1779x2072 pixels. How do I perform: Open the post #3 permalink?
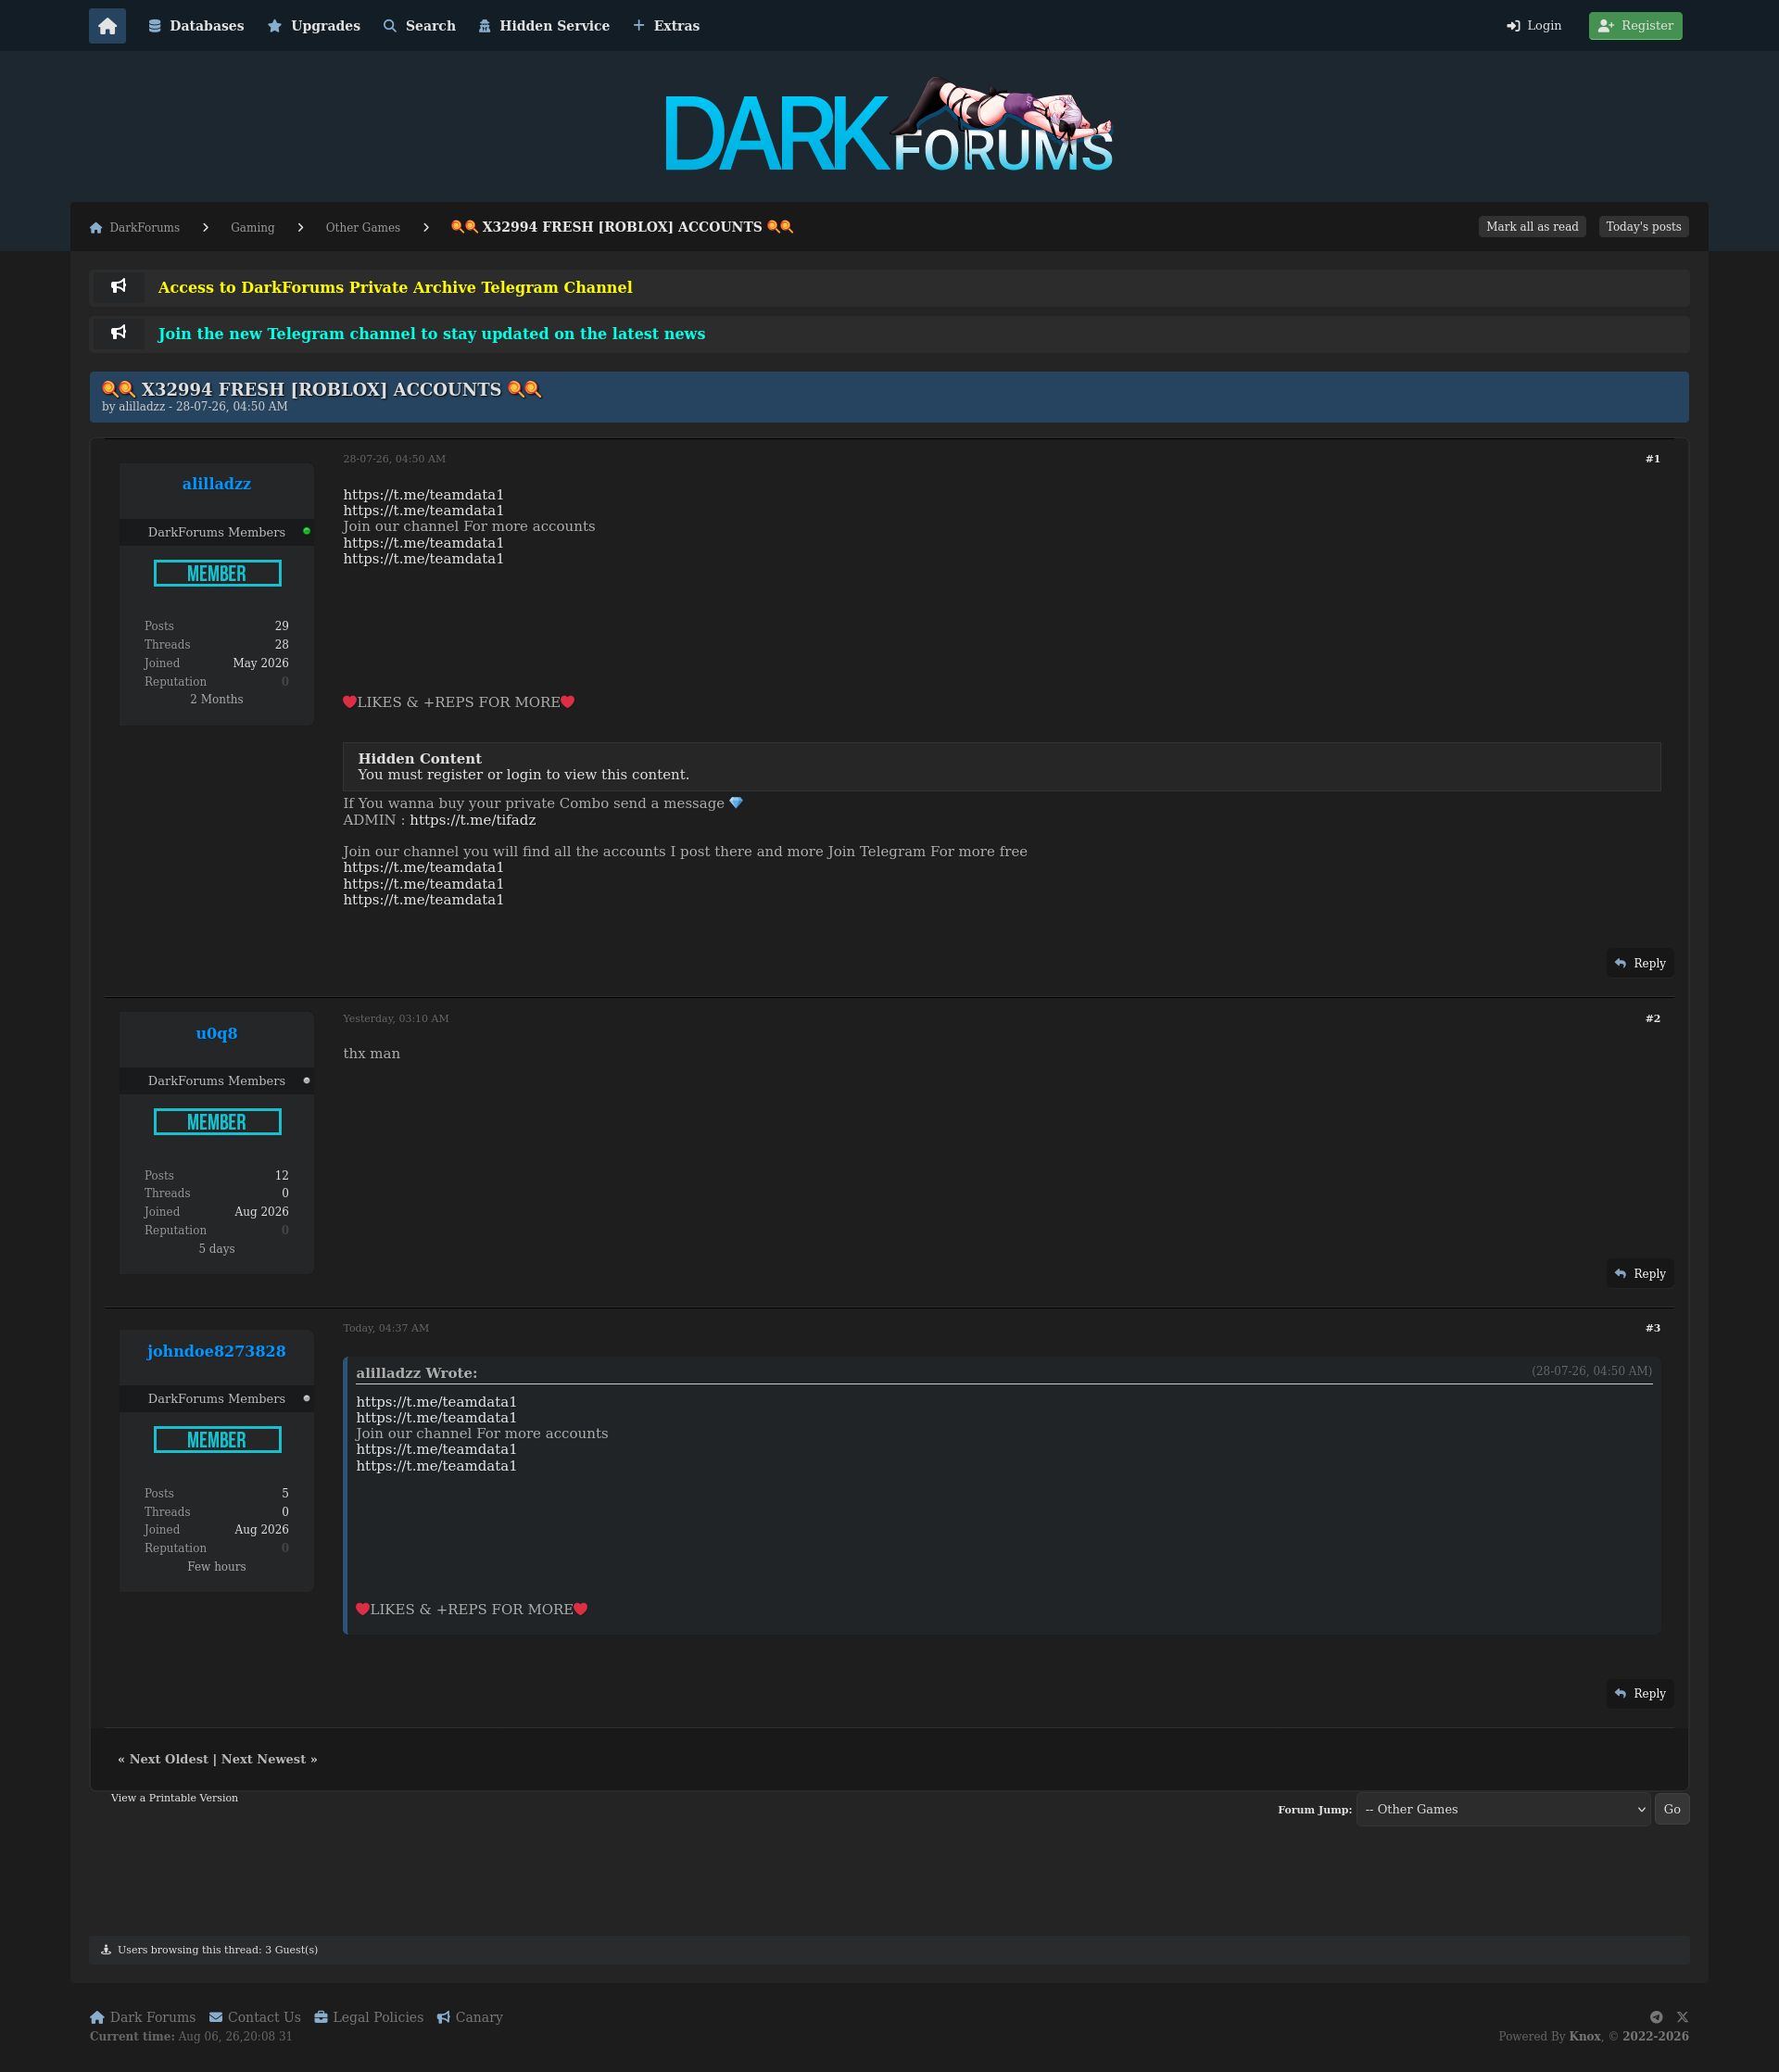(1652, 1329)
